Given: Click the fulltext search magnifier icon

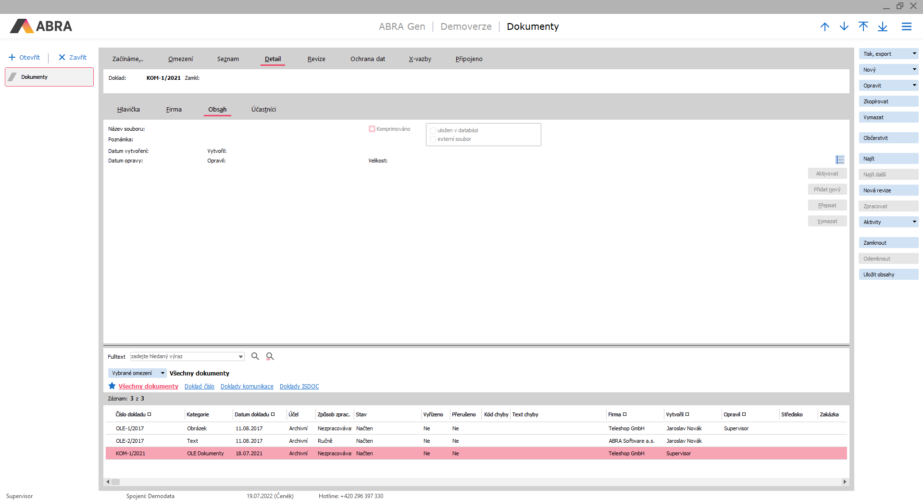Looking at the screenshot, I should [255, 356].
